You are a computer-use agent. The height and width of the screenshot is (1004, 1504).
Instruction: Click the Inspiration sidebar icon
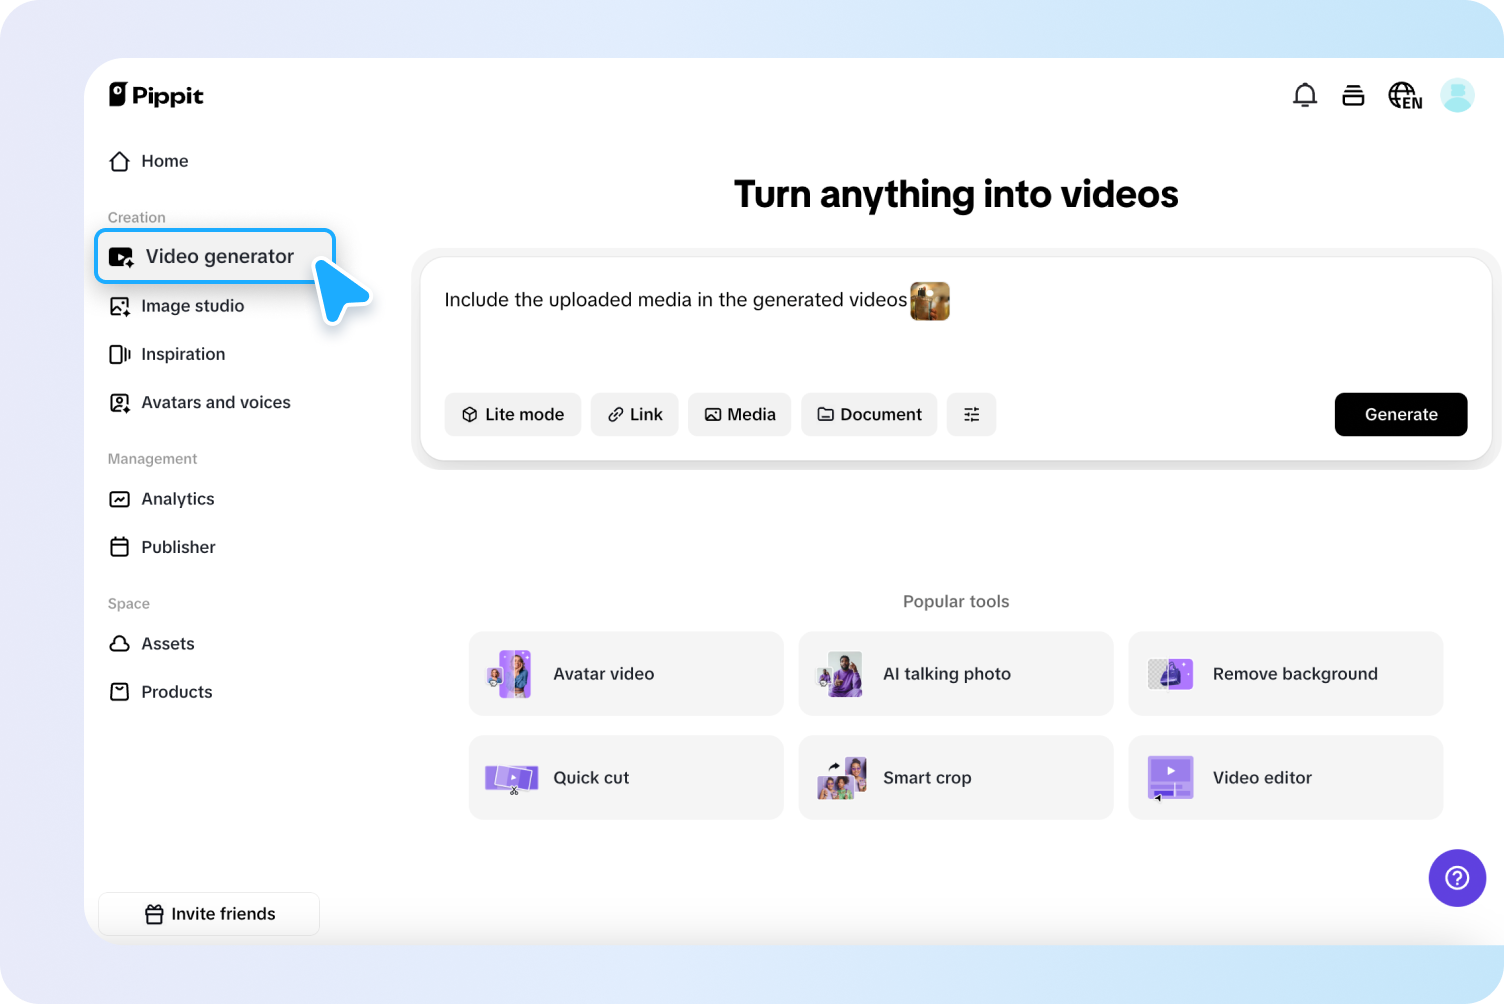[x=119, y=354]
